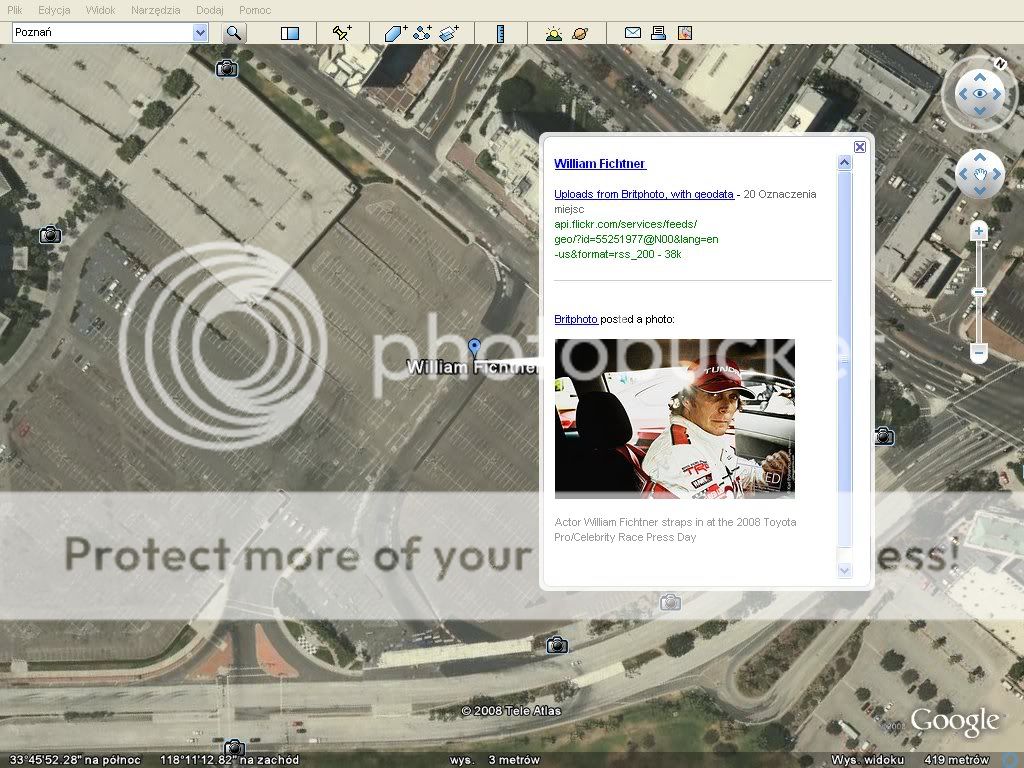The image size is (1024, 768).
Task: Open the Widok menu
Action: tap(100, 10)
